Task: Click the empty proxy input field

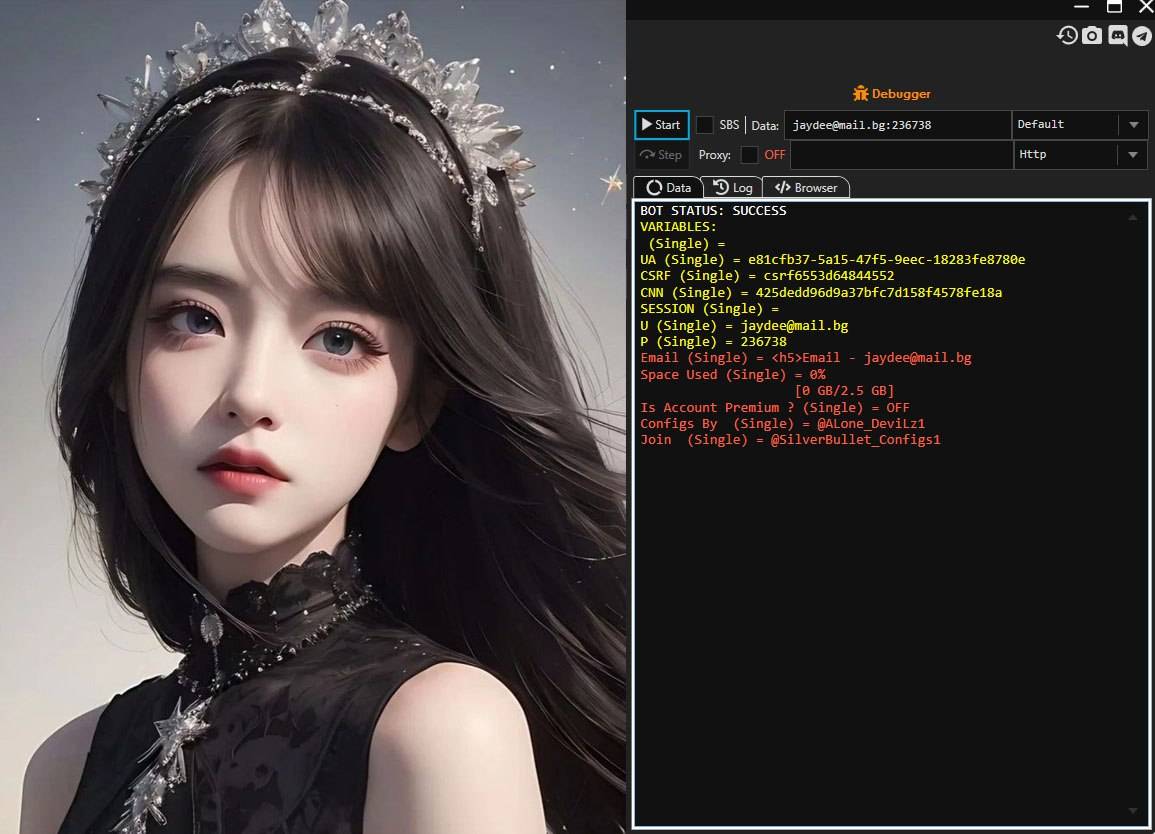Action: (901, 155)
